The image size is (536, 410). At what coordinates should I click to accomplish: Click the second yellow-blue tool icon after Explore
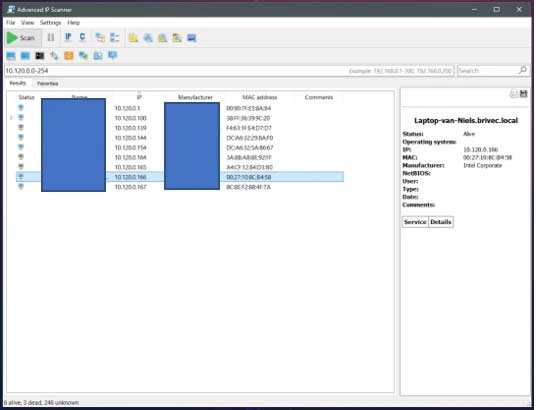148,38
